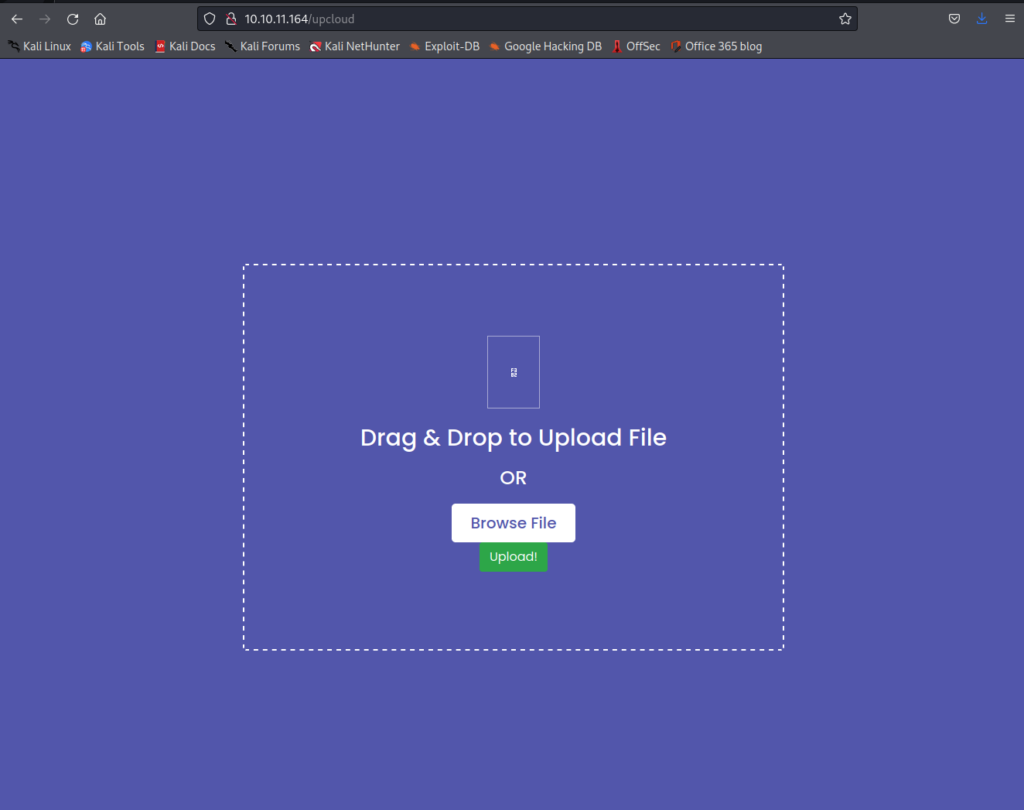
Task: Open the Firefox hamburger menu
Action: (1010, 19)
